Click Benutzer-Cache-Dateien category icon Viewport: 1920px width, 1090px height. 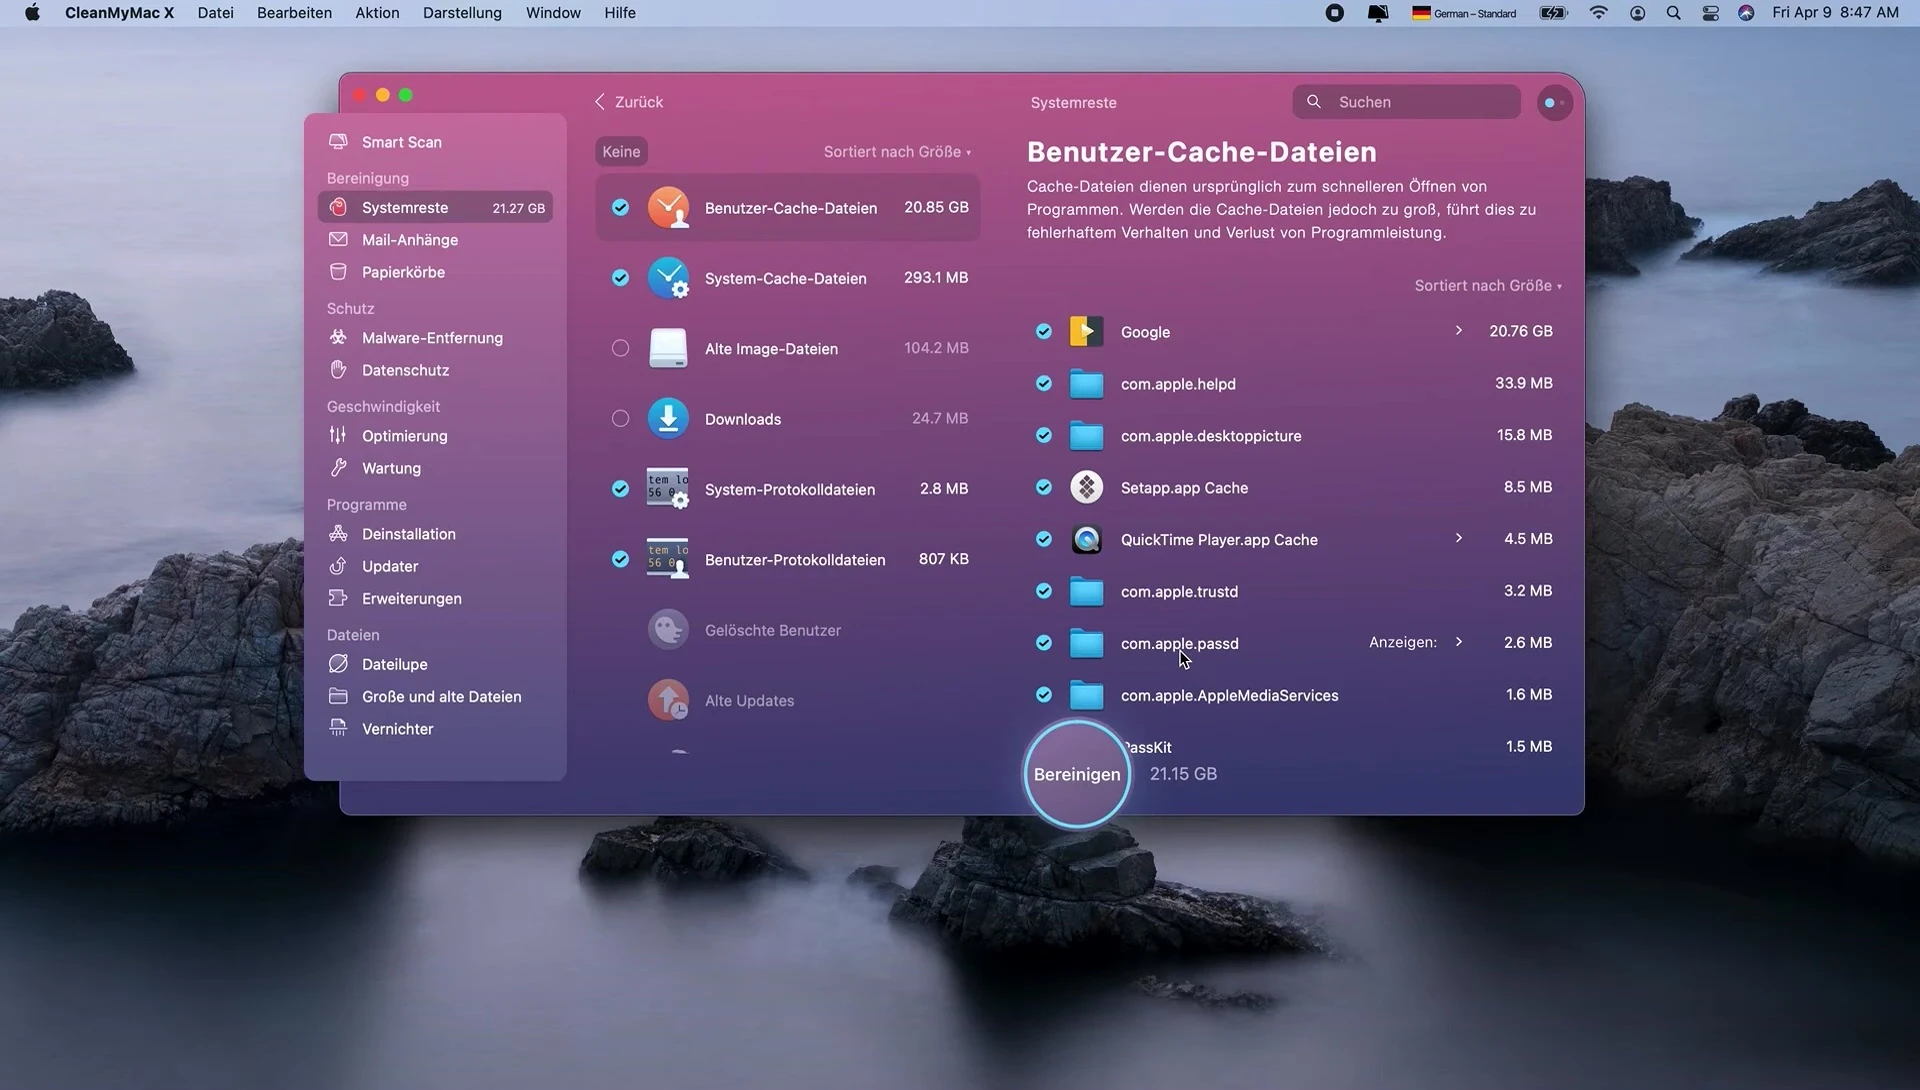pyautogui.click(x=668, y=208)
